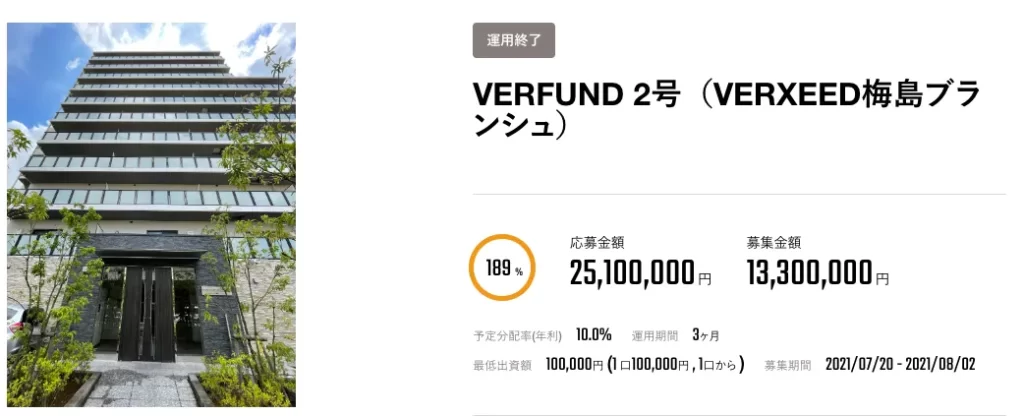Click the divider line below 募集期間

pos(739,413)
